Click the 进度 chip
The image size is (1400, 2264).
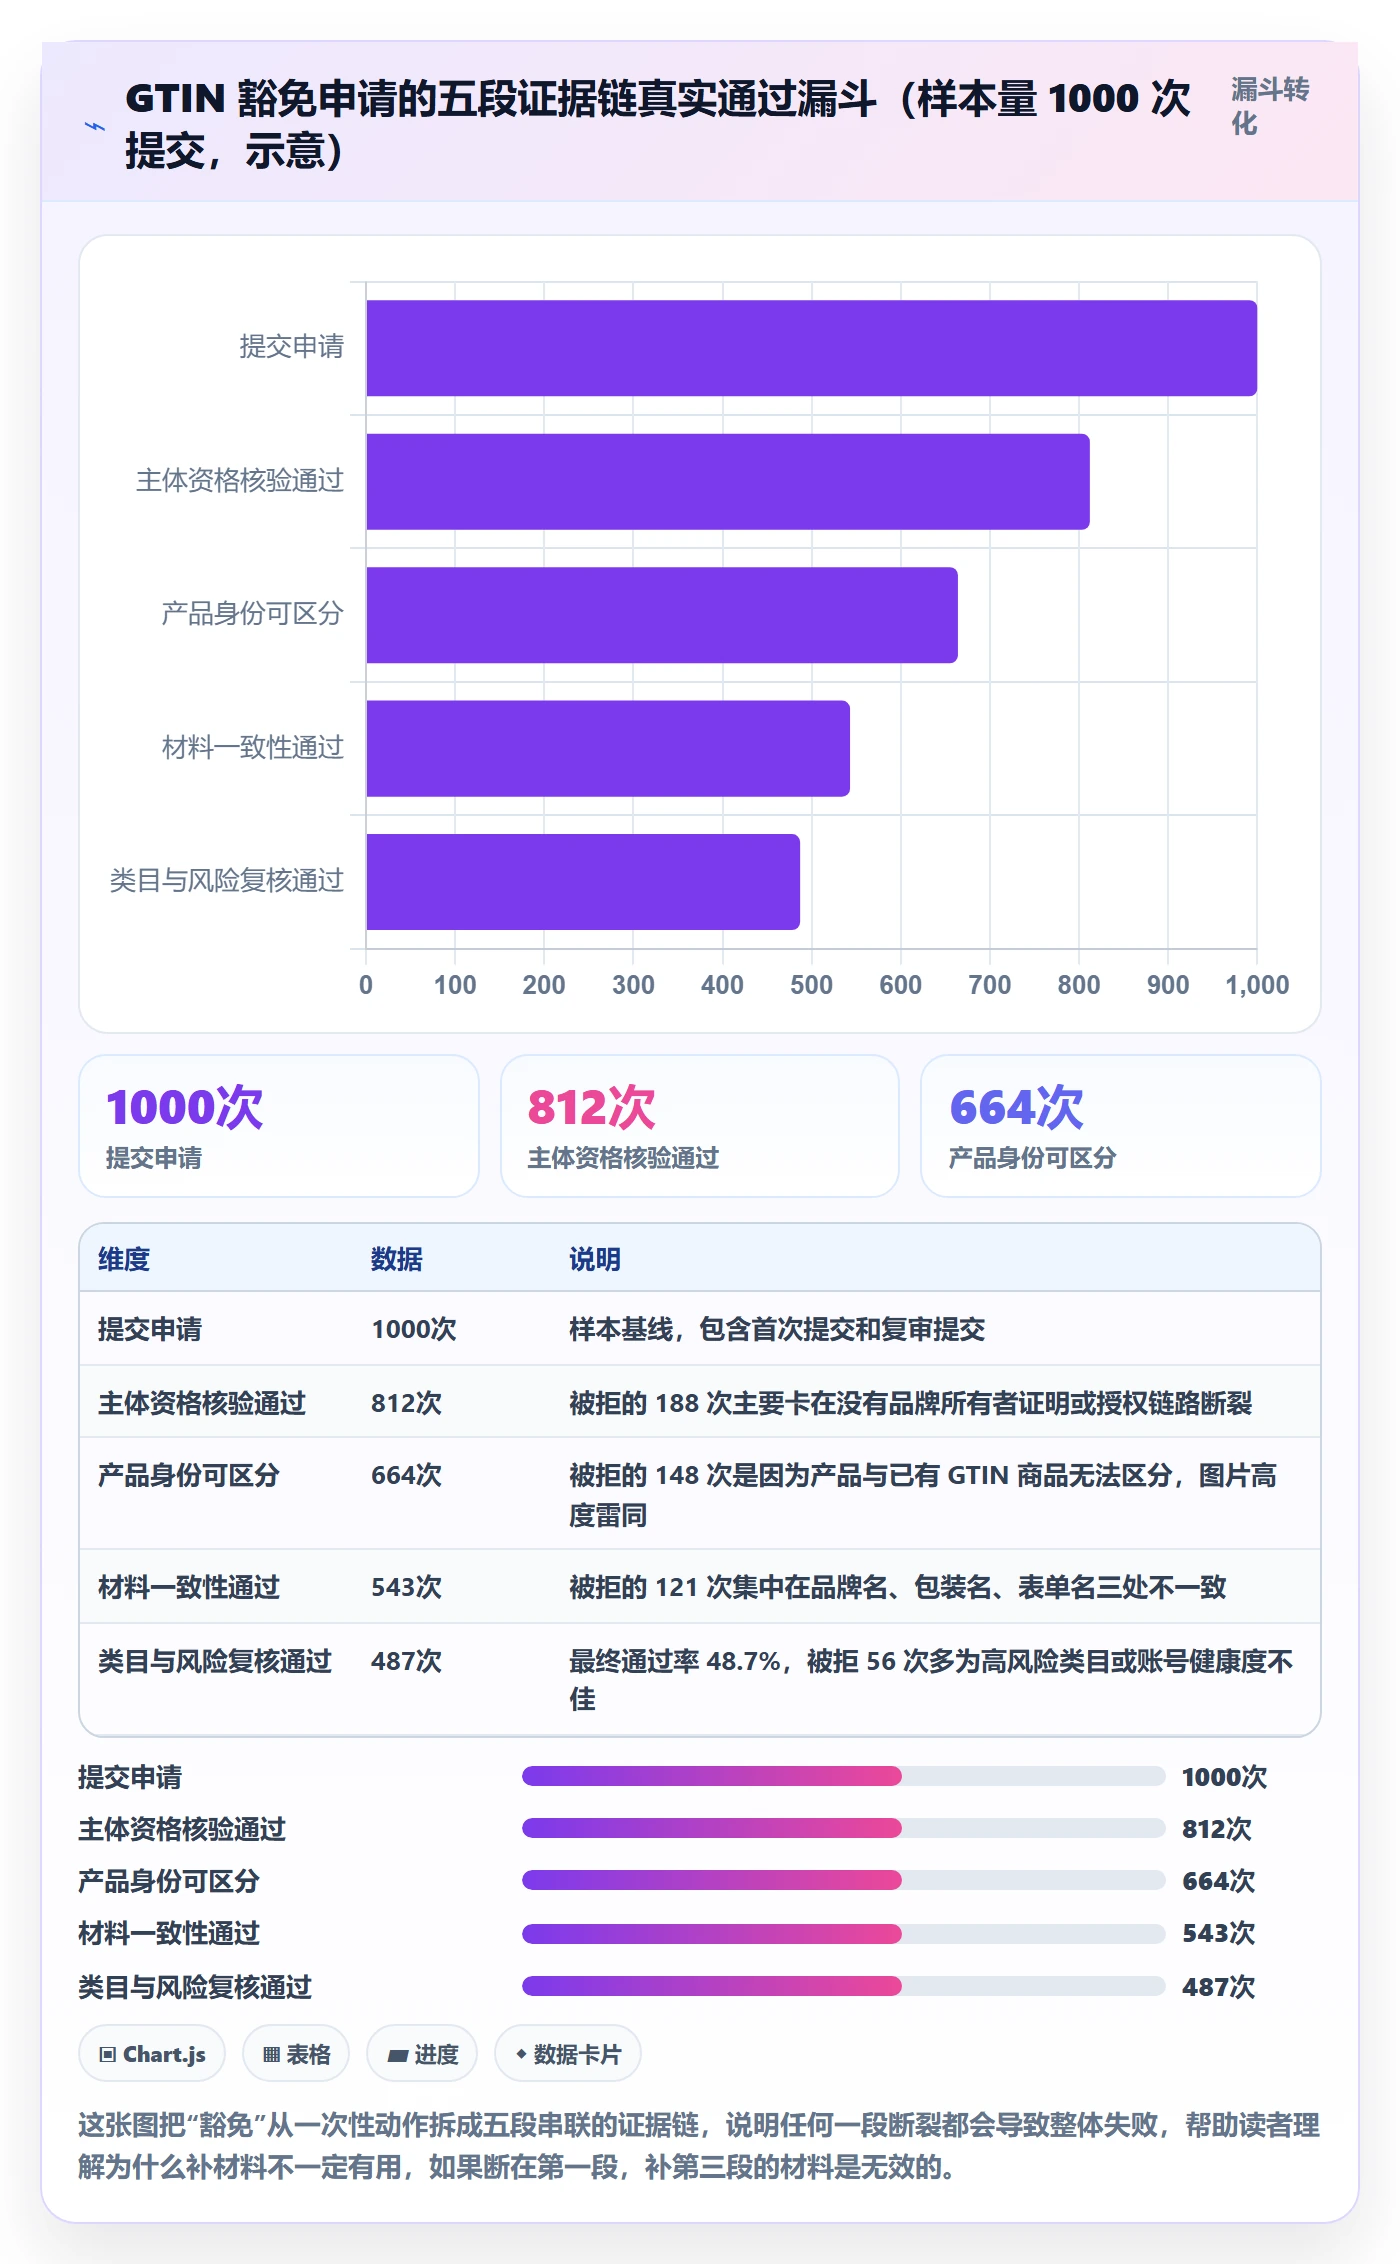[422, 2054]
